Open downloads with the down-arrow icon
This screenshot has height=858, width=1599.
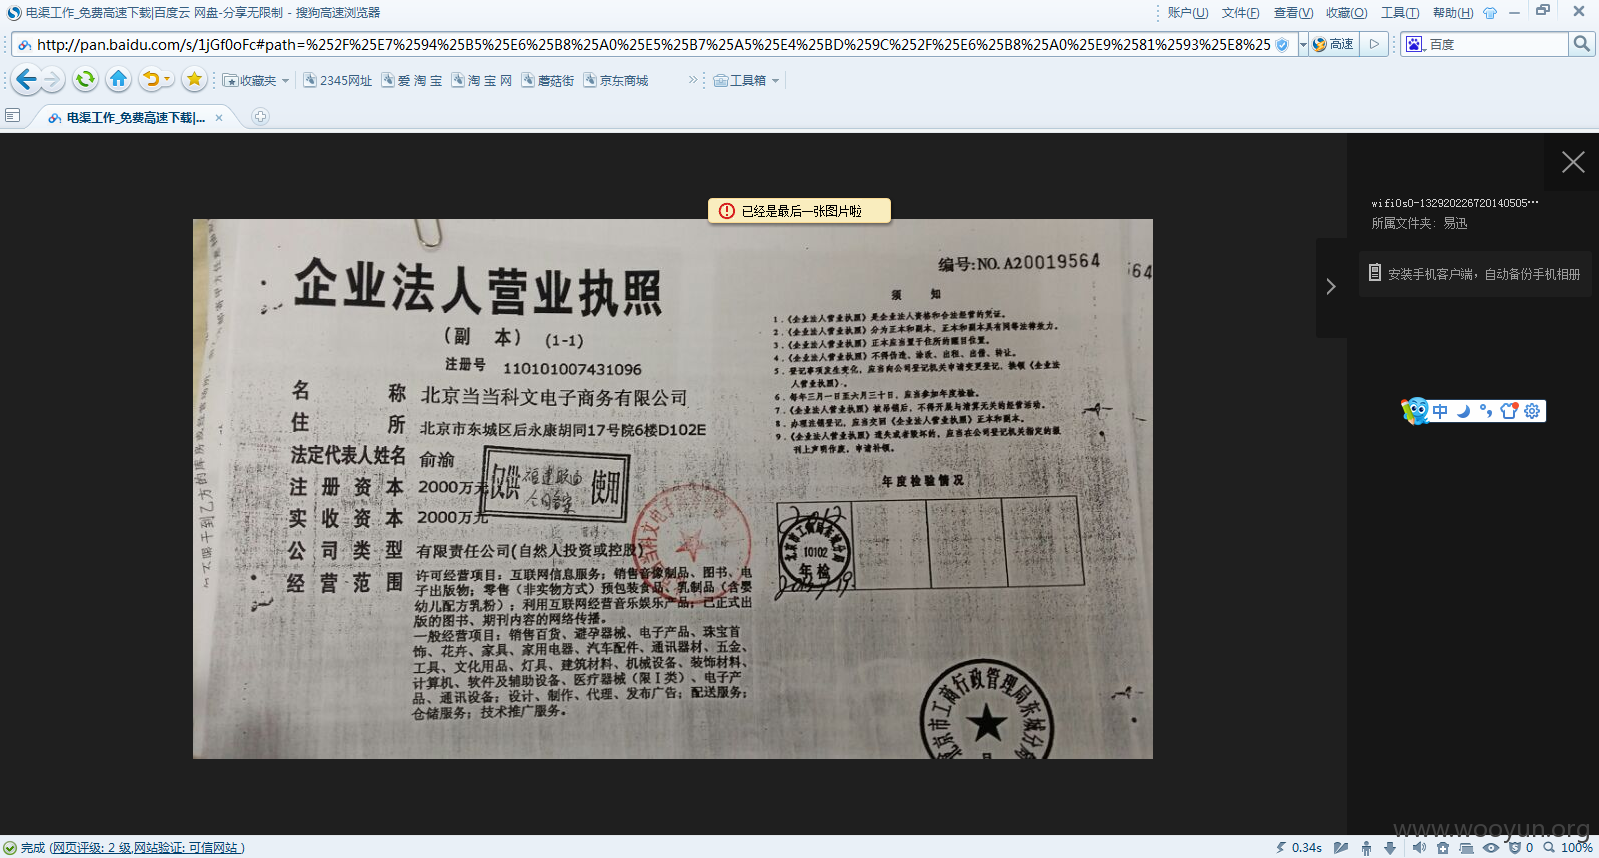pos(1390,848)
